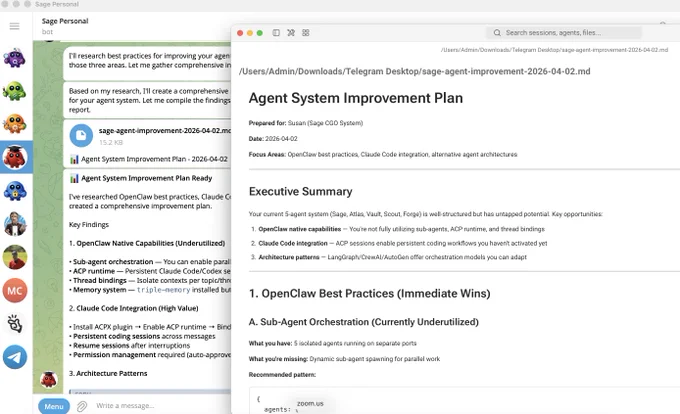Open the blue monster bot chat avatar
This screenshot has width=680, height=414.
(15, 191)
